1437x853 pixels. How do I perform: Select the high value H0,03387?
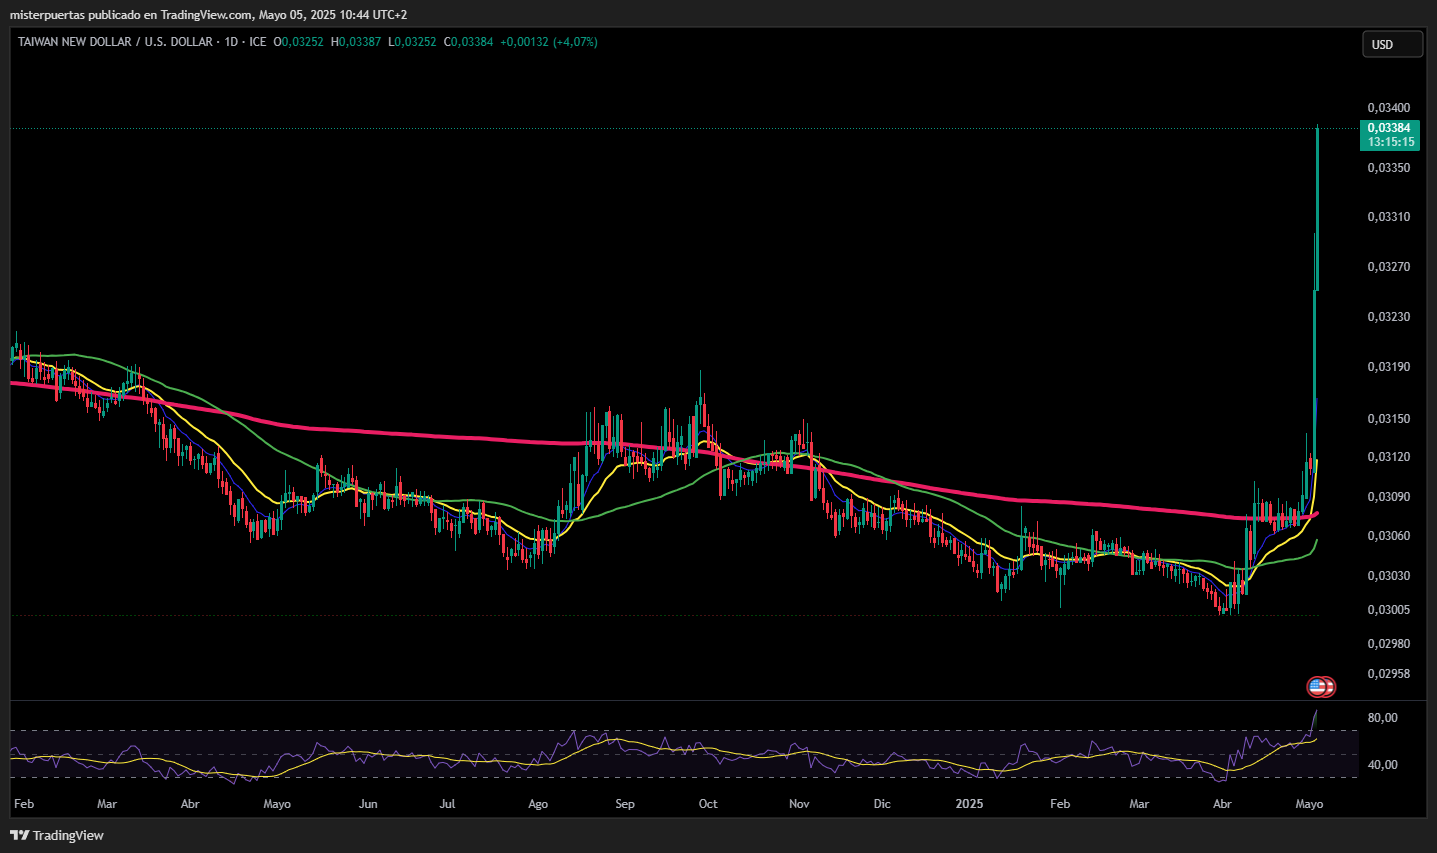[x=356, y=42]
